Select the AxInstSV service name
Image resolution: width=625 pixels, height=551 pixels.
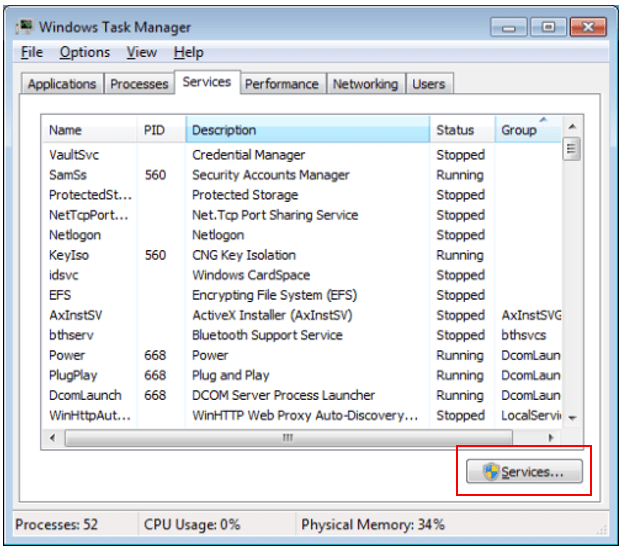pyautogui.click(x=76, y=315)
